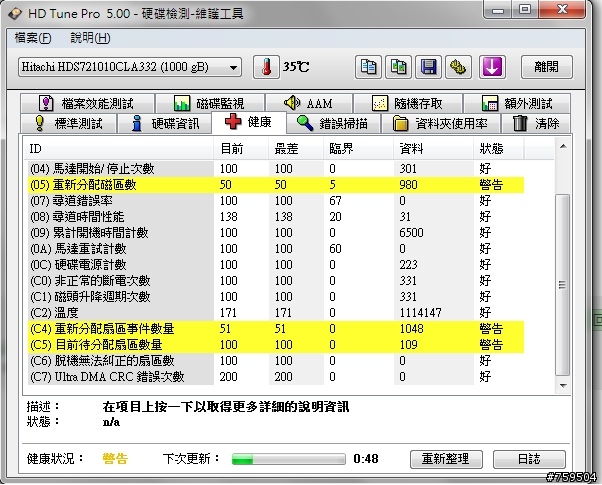This screenshot has width=602, height=485.
Task: Click the 目前 column header
Action: coord(241,149)
